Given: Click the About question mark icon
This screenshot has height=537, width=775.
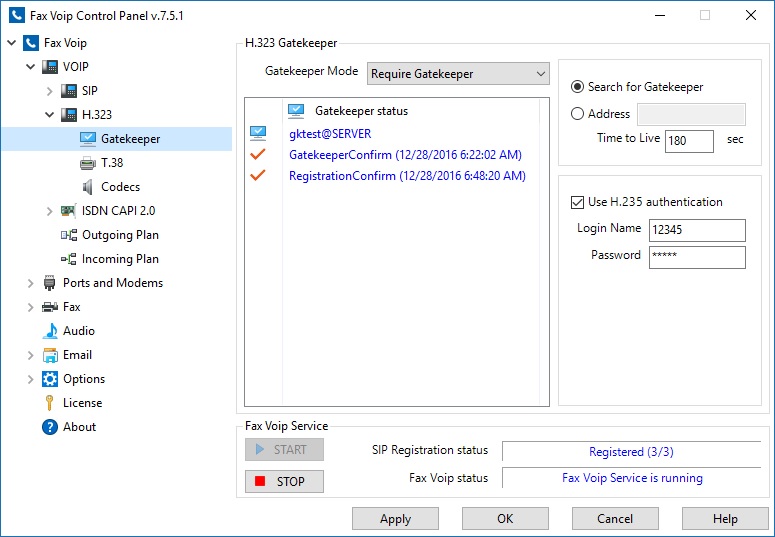Looking at the screenshot, I should point(49,427).
